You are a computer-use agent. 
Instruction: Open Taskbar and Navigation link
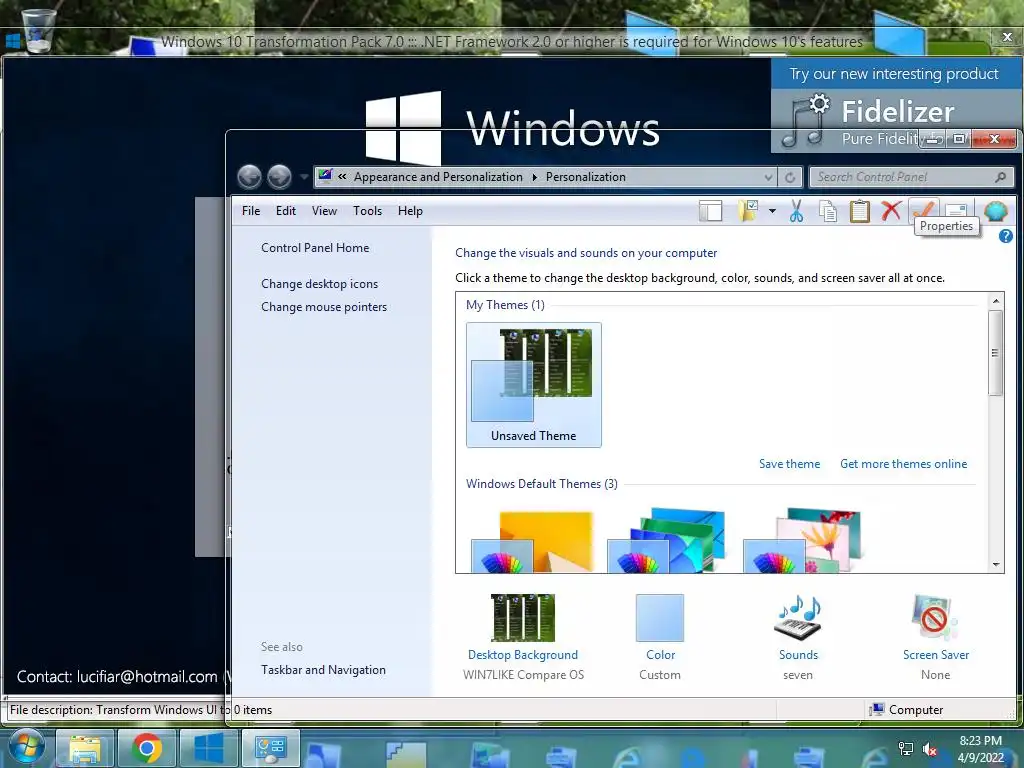[x=323, y=670]
